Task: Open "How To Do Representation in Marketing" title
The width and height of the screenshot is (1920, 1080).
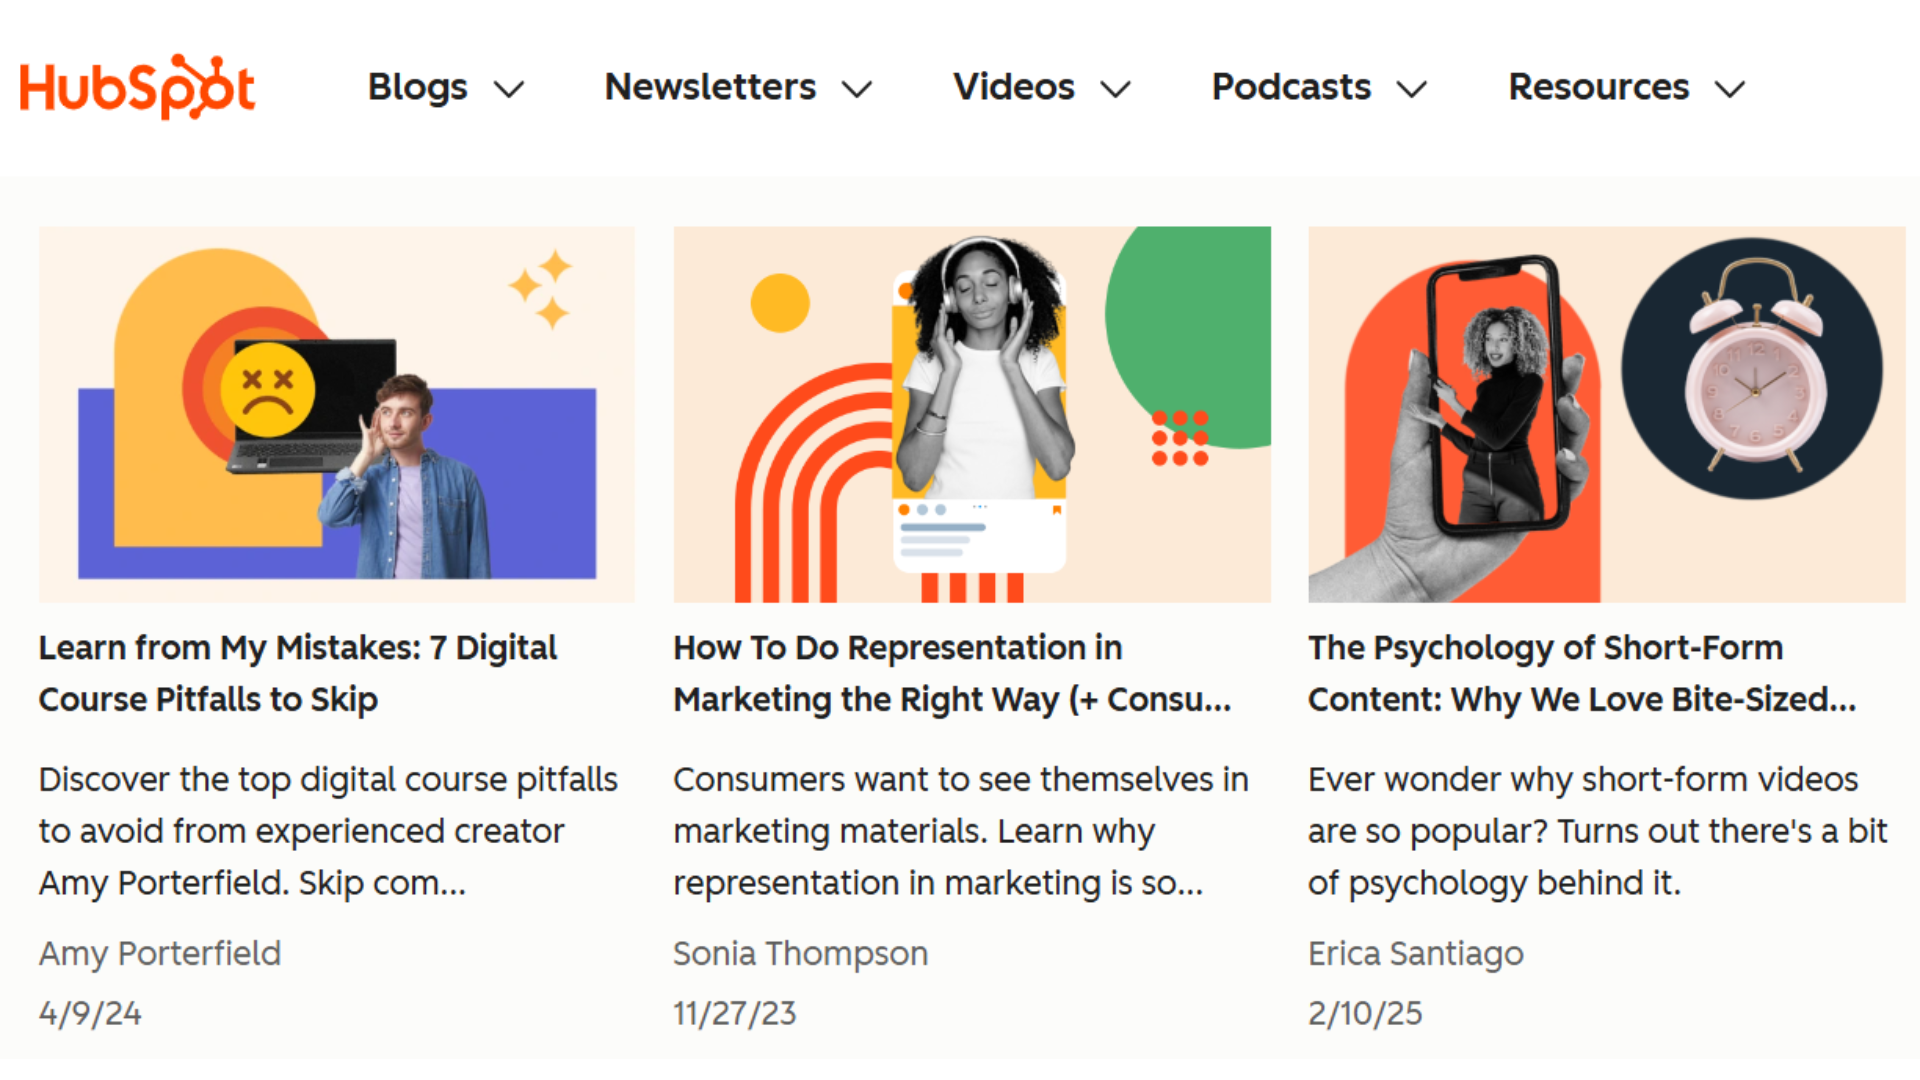Action: tap(952, 673)
